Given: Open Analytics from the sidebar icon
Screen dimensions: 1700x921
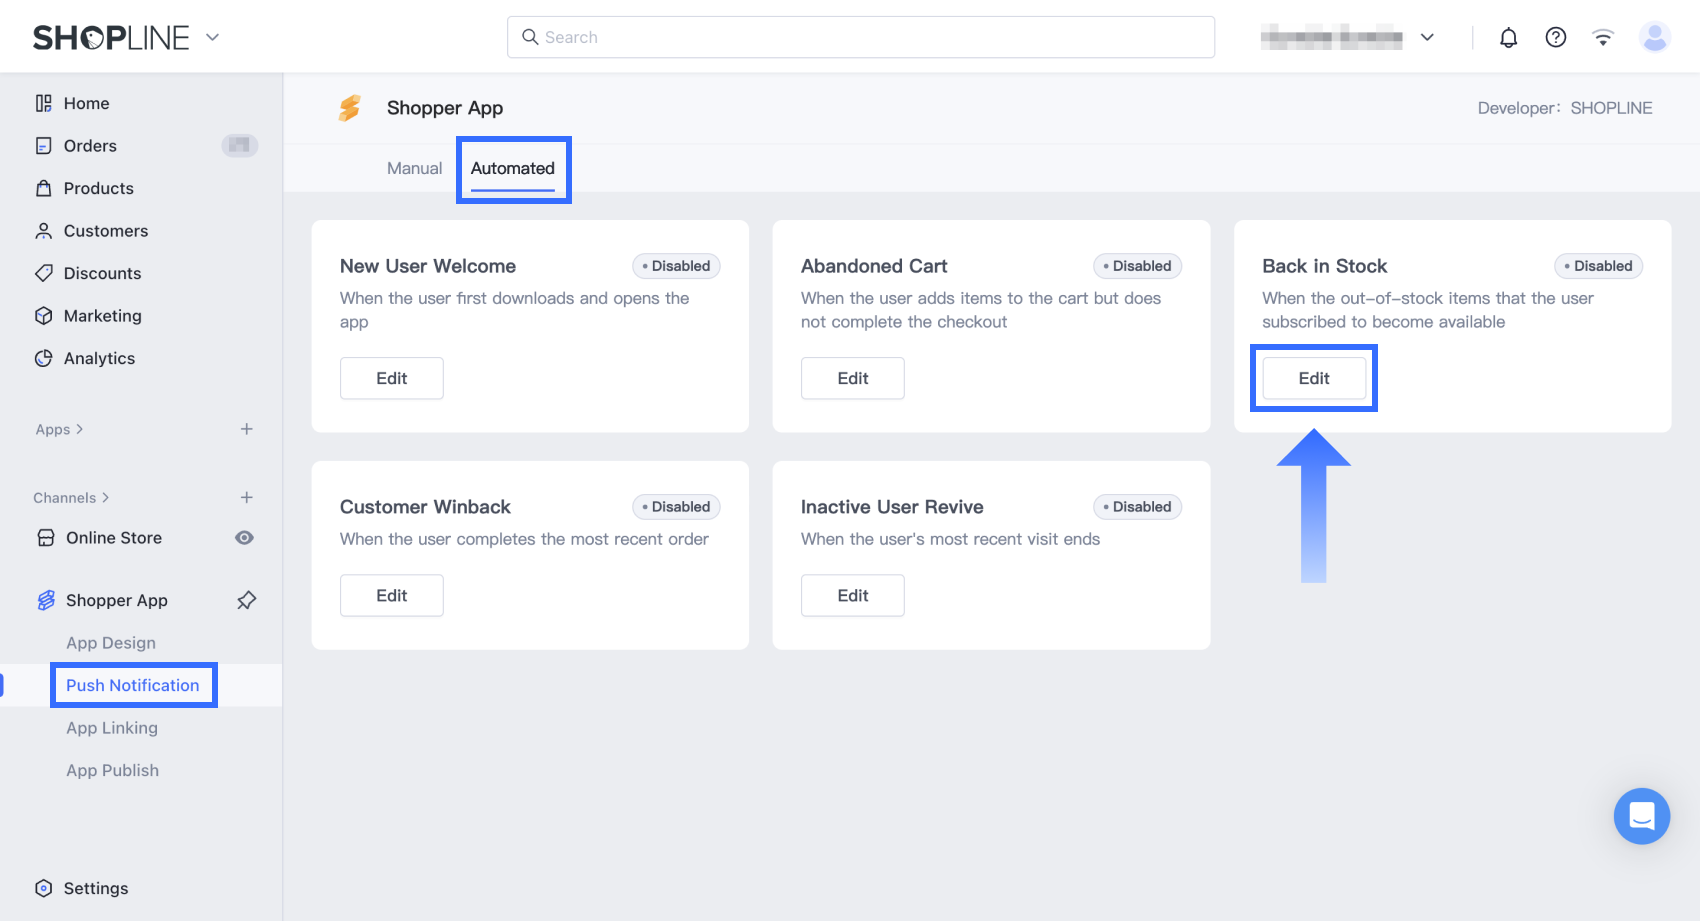Looking at the screenshot, I should point(43,358).
